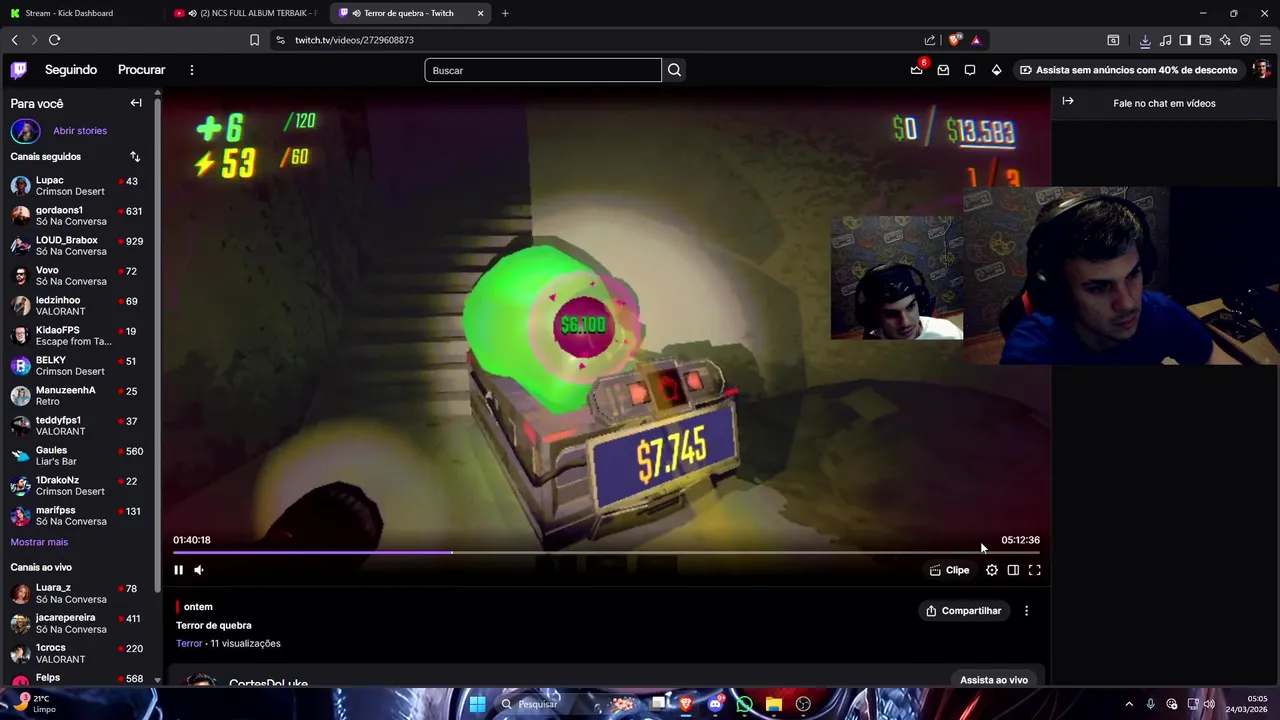The height and width of the screenshot is (720, 1280).
Task: Open Brave playlist music icon
Action: point(1165,40)
